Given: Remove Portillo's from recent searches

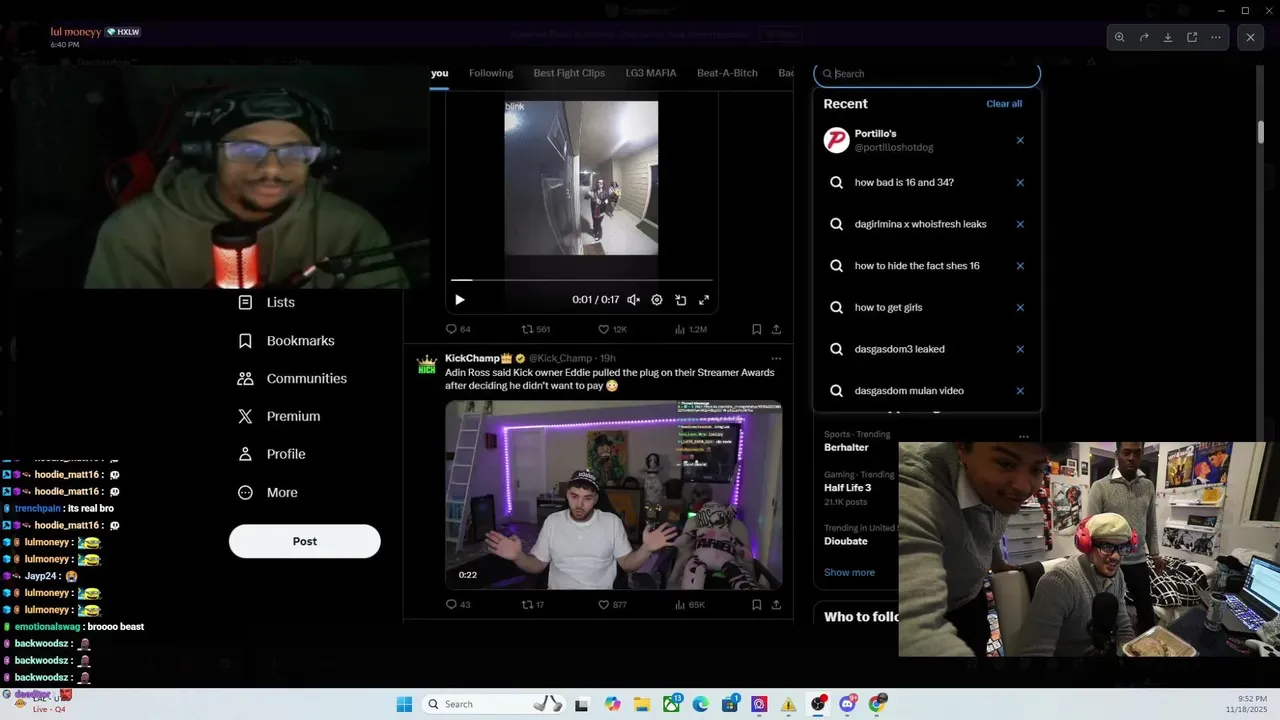Looking at the screenshot, I should coord(1020,140).
